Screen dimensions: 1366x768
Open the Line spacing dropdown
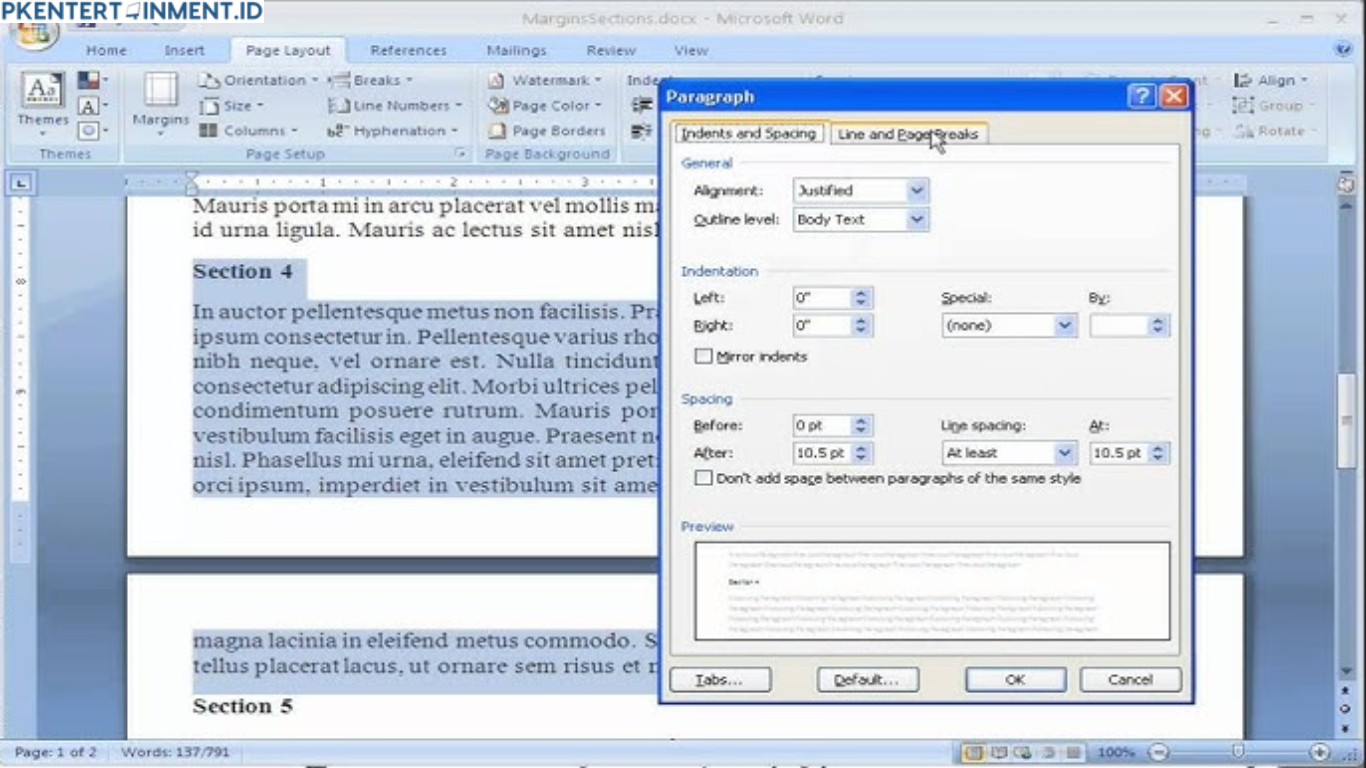1065,452
